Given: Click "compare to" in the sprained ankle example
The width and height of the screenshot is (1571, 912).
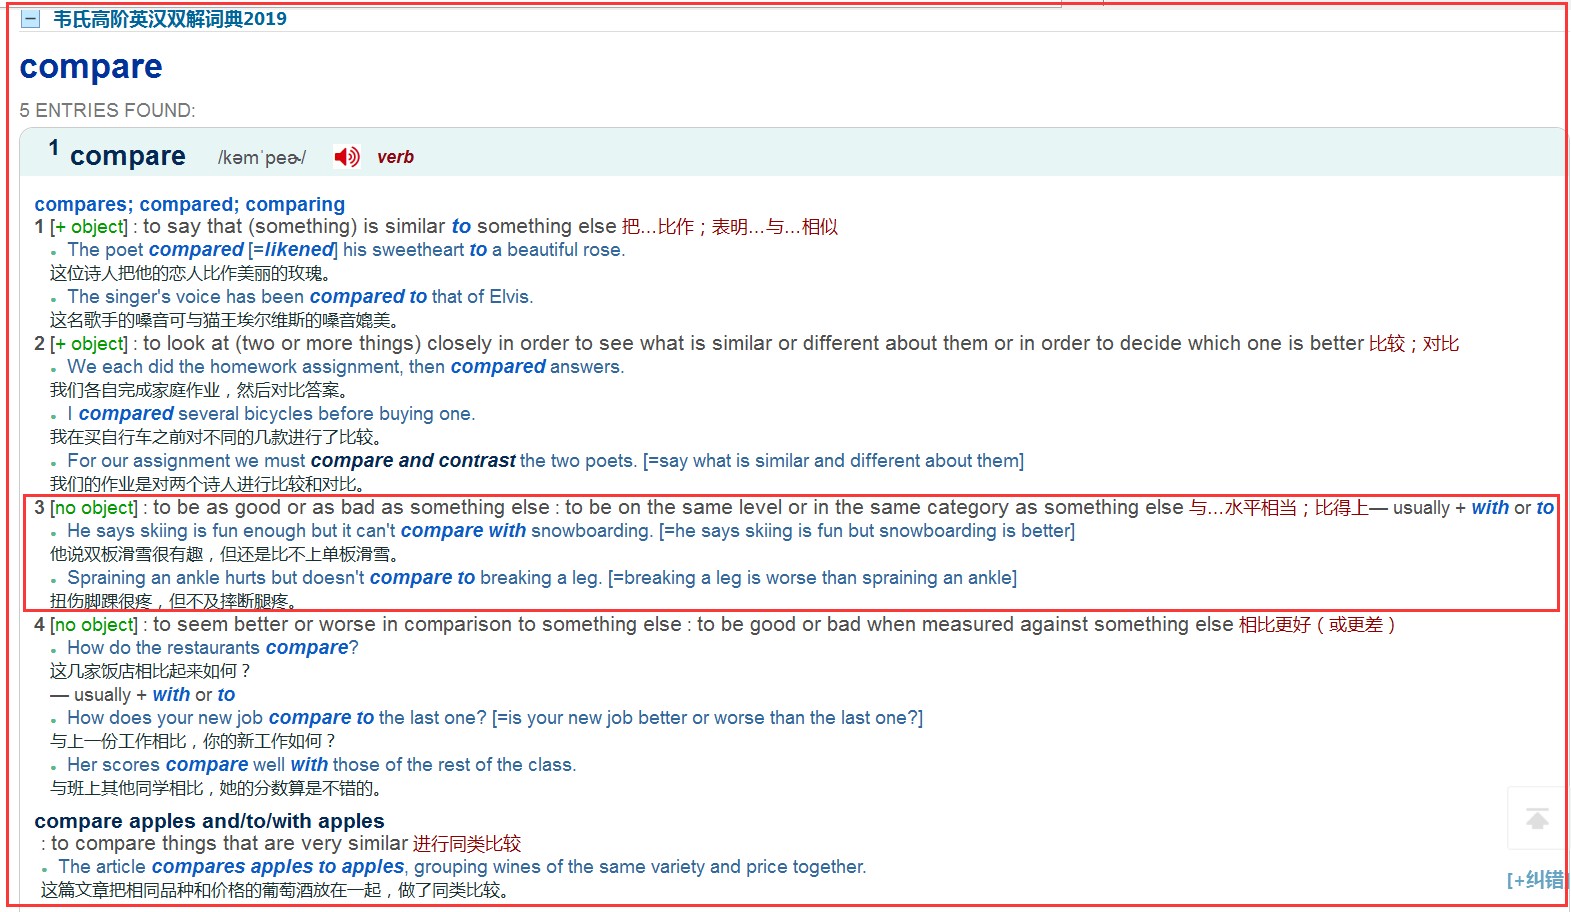Looking at the screenshot, I should click(422, 578).
